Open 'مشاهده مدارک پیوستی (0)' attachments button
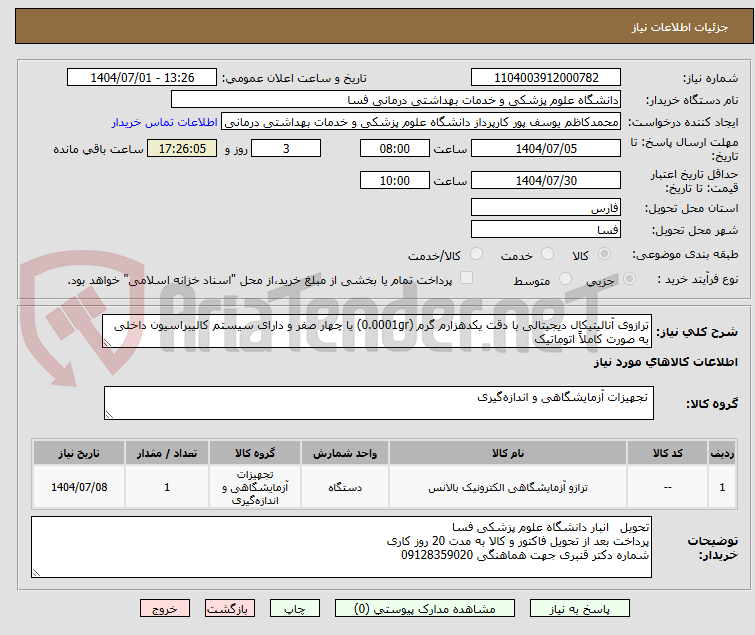 [x=424, y=609]
